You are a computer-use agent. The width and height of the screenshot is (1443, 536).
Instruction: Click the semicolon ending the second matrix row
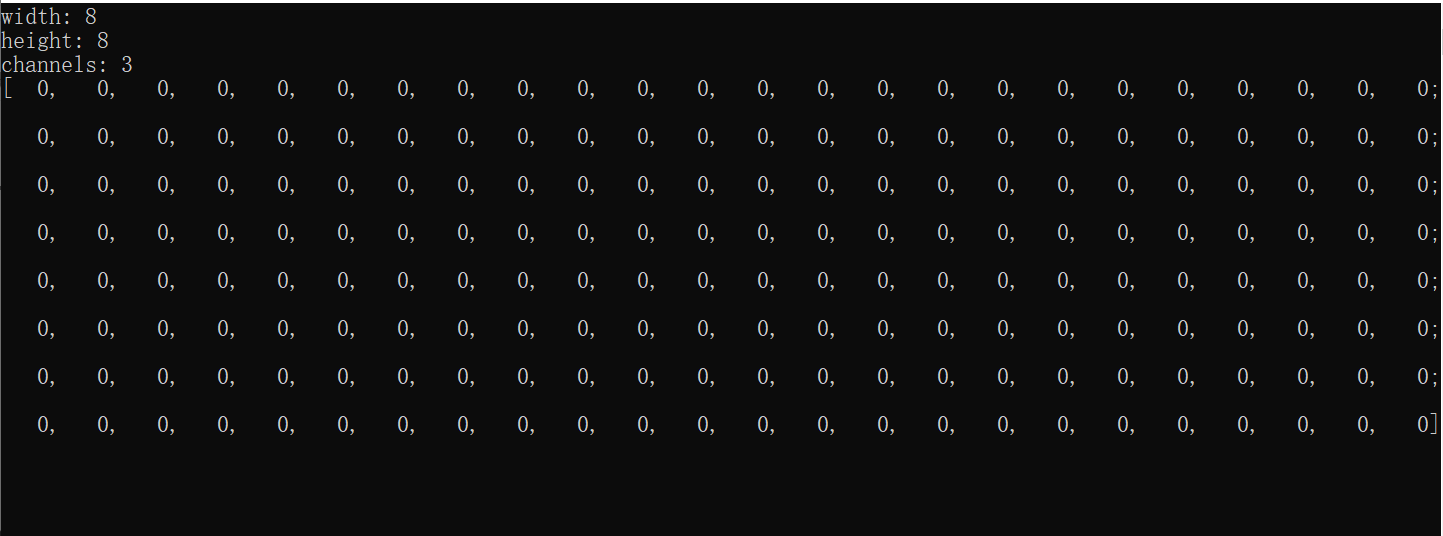point(1434,139)
